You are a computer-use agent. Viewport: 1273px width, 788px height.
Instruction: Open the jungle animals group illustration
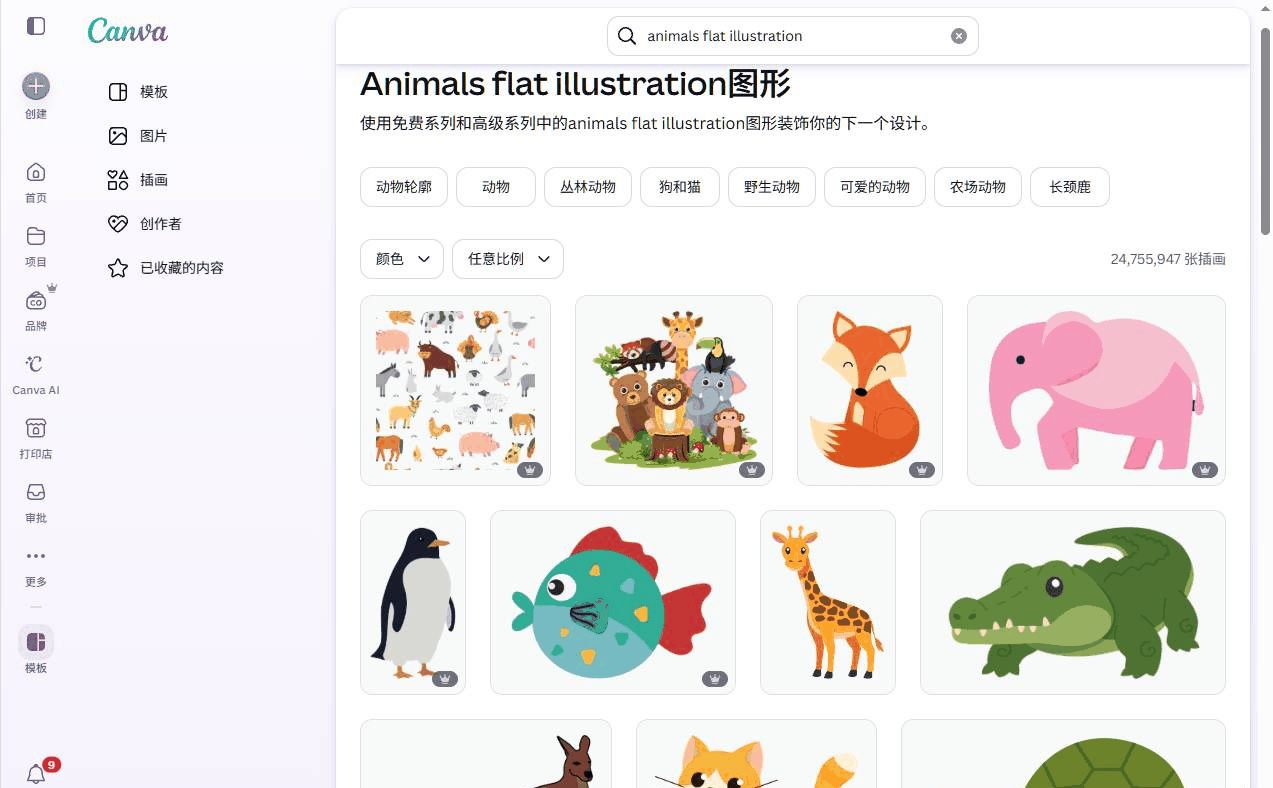pos(674,390)
